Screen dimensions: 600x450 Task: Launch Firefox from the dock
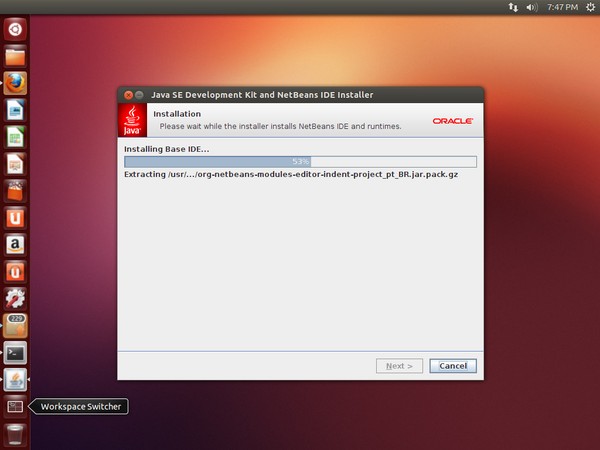15,83
